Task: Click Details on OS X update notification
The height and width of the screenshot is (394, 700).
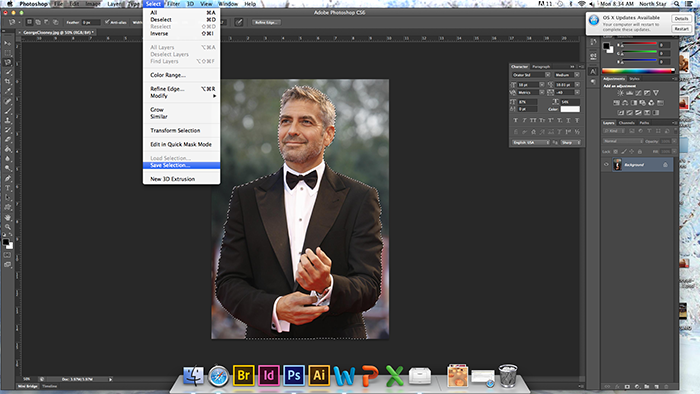Action: pos(681,19)
